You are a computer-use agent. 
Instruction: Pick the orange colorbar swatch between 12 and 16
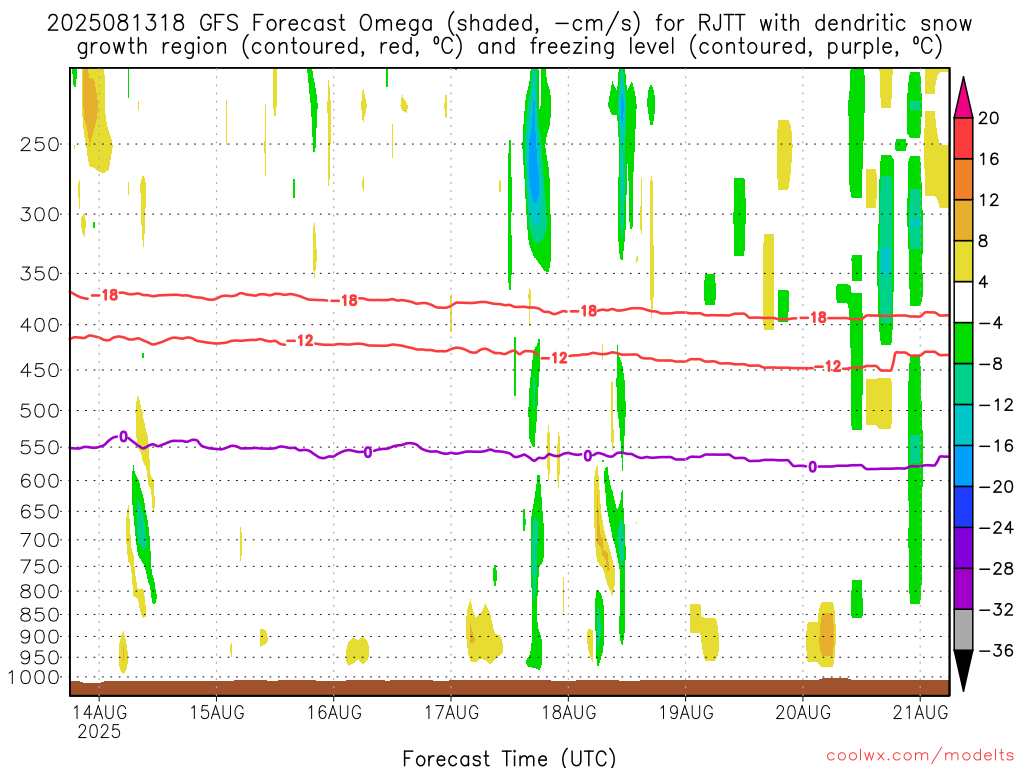coord(963,179)
